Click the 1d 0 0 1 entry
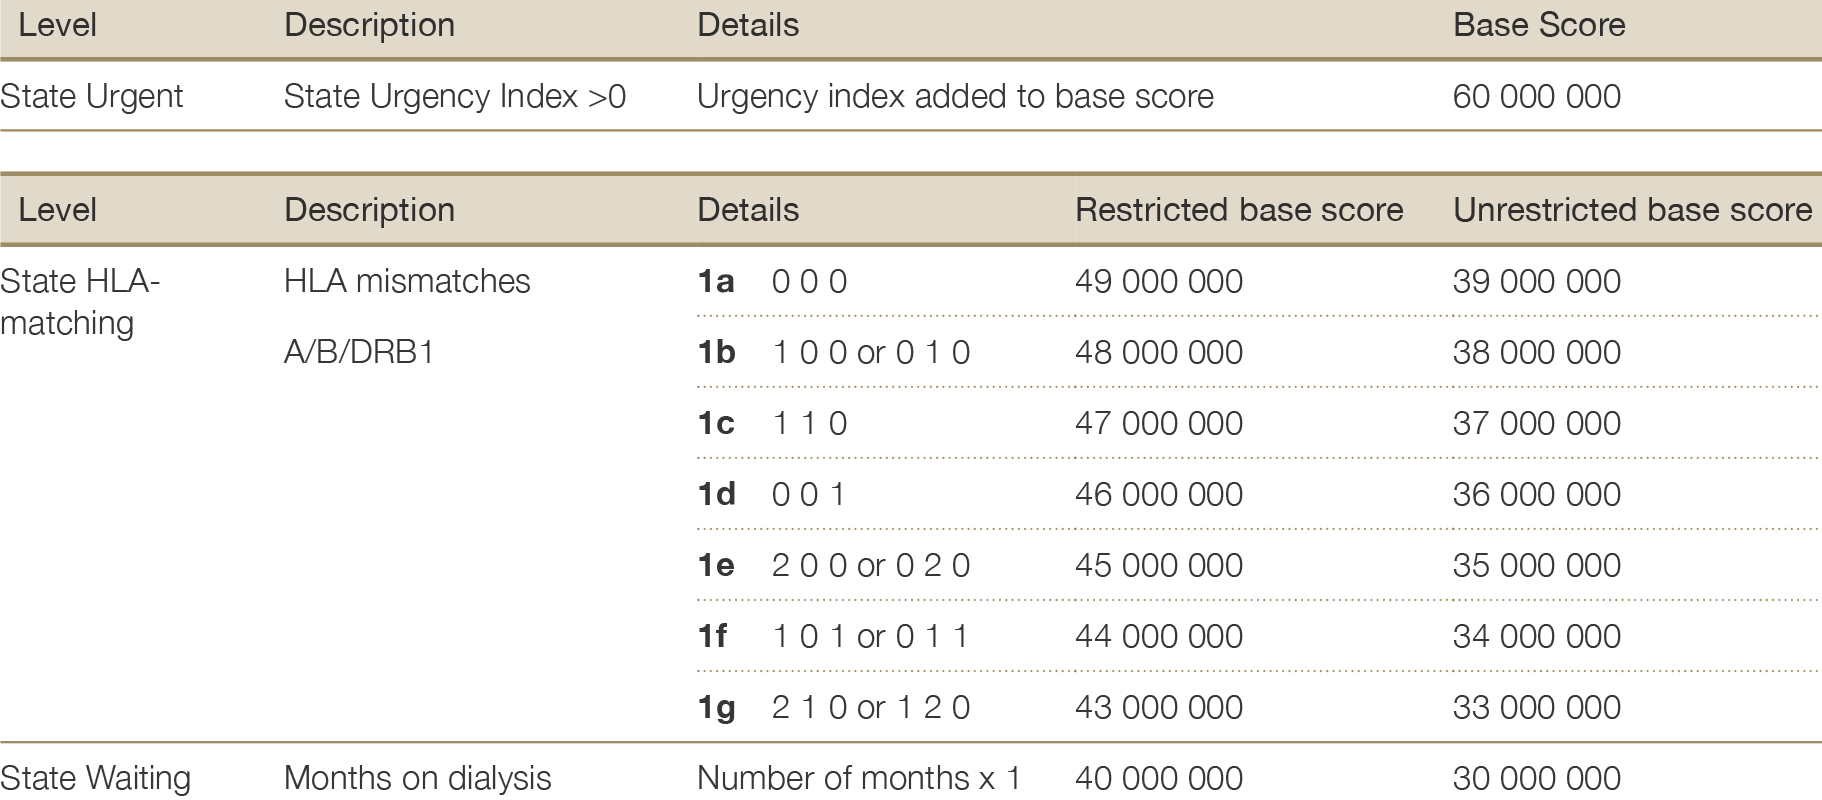This screenshot has width=1822, height=800. pyautogui.click(x=772, y=495)
